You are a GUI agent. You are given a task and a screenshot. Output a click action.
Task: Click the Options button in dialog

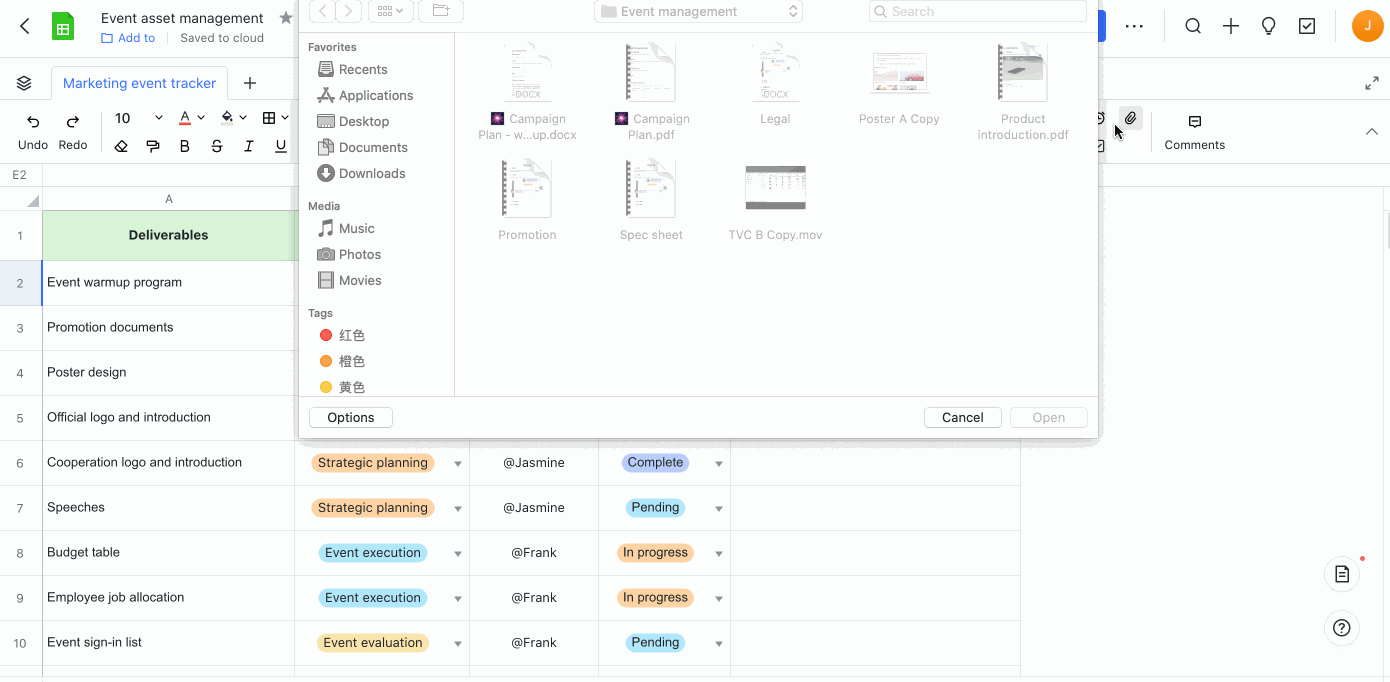(351, 417)
